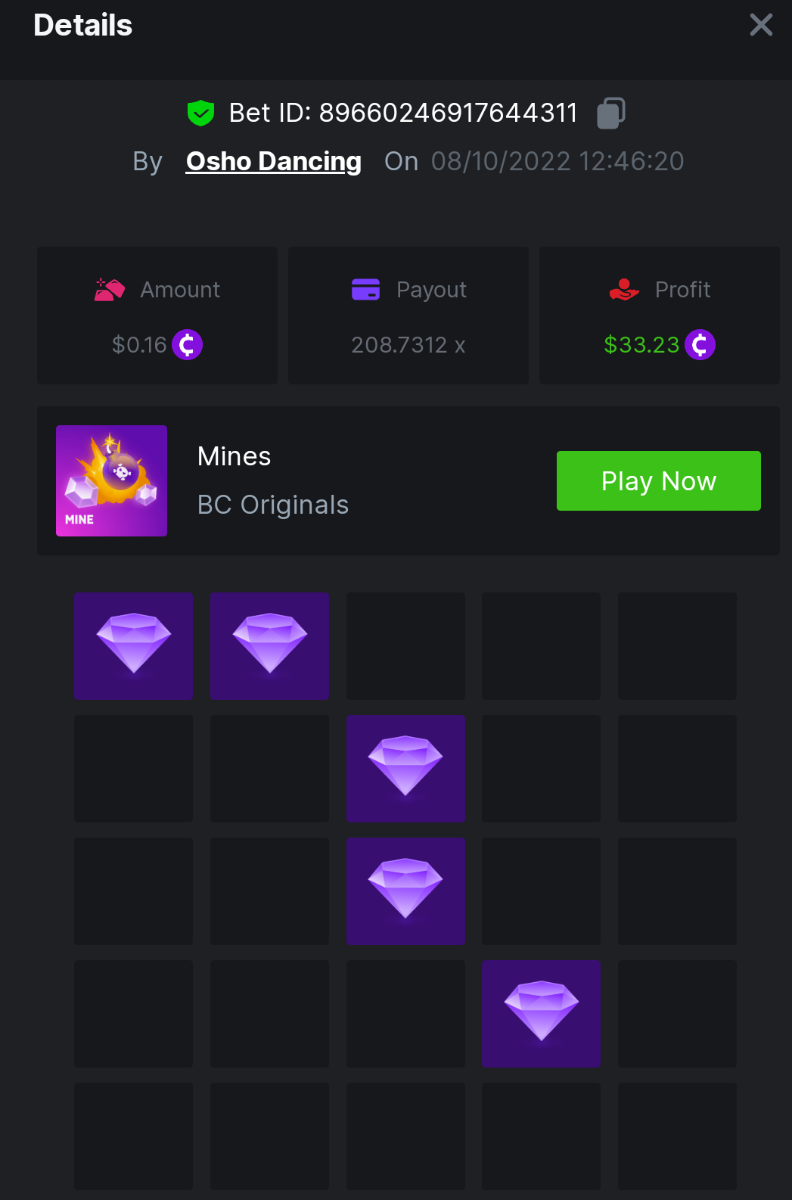Viewport: 792px width, 1200px height.
Task: Close the Details dialog
Action: pyautogui.click(x=761, y=25)
